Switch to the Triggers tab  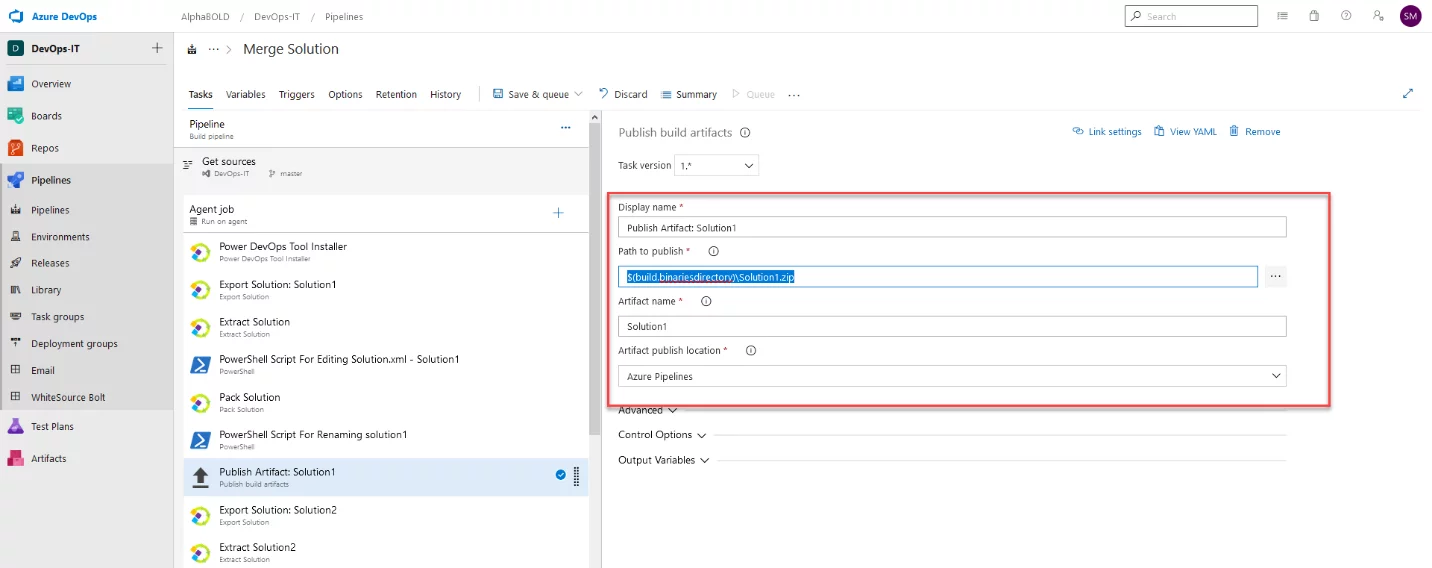(296, 95)
